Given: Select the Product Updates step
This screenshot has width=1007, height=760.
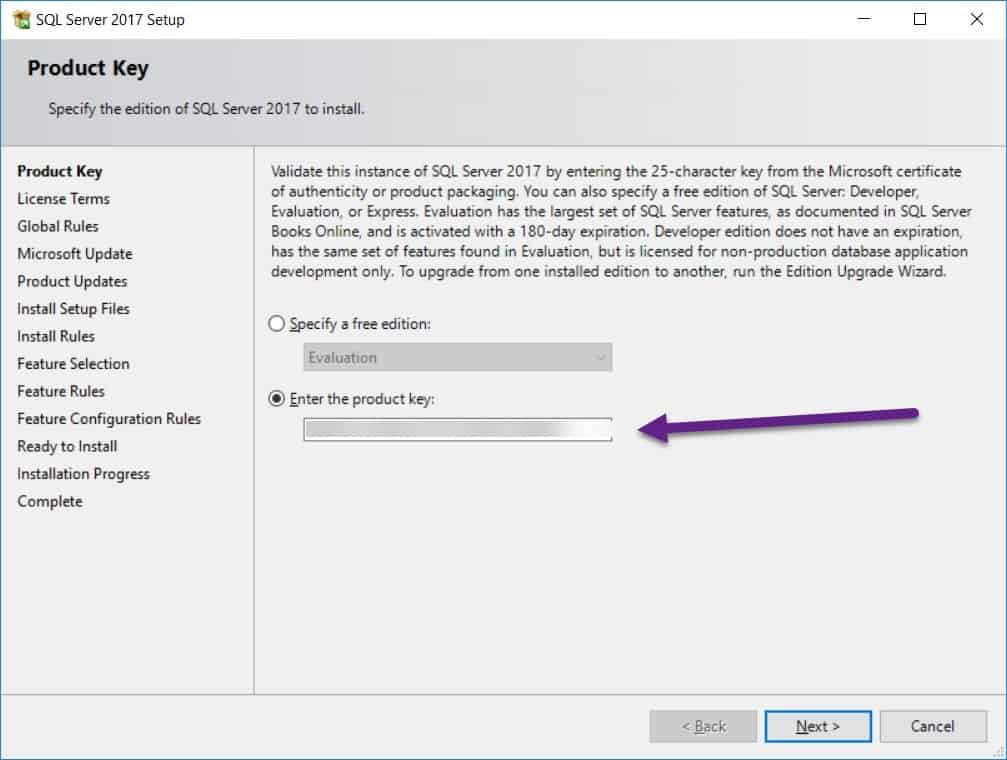Looking at the screenshot, I should 72,282.
